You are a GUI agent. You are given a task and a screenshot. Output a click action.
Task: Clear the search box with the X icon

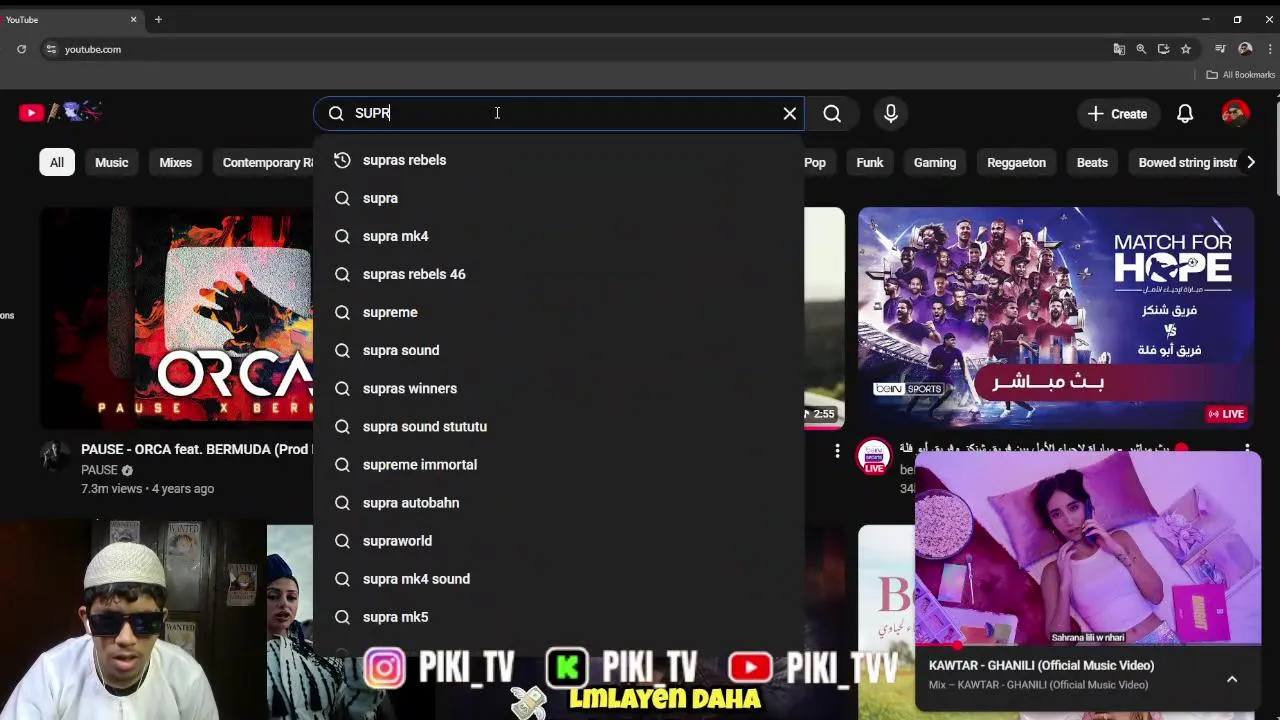(x=790, y=114)
